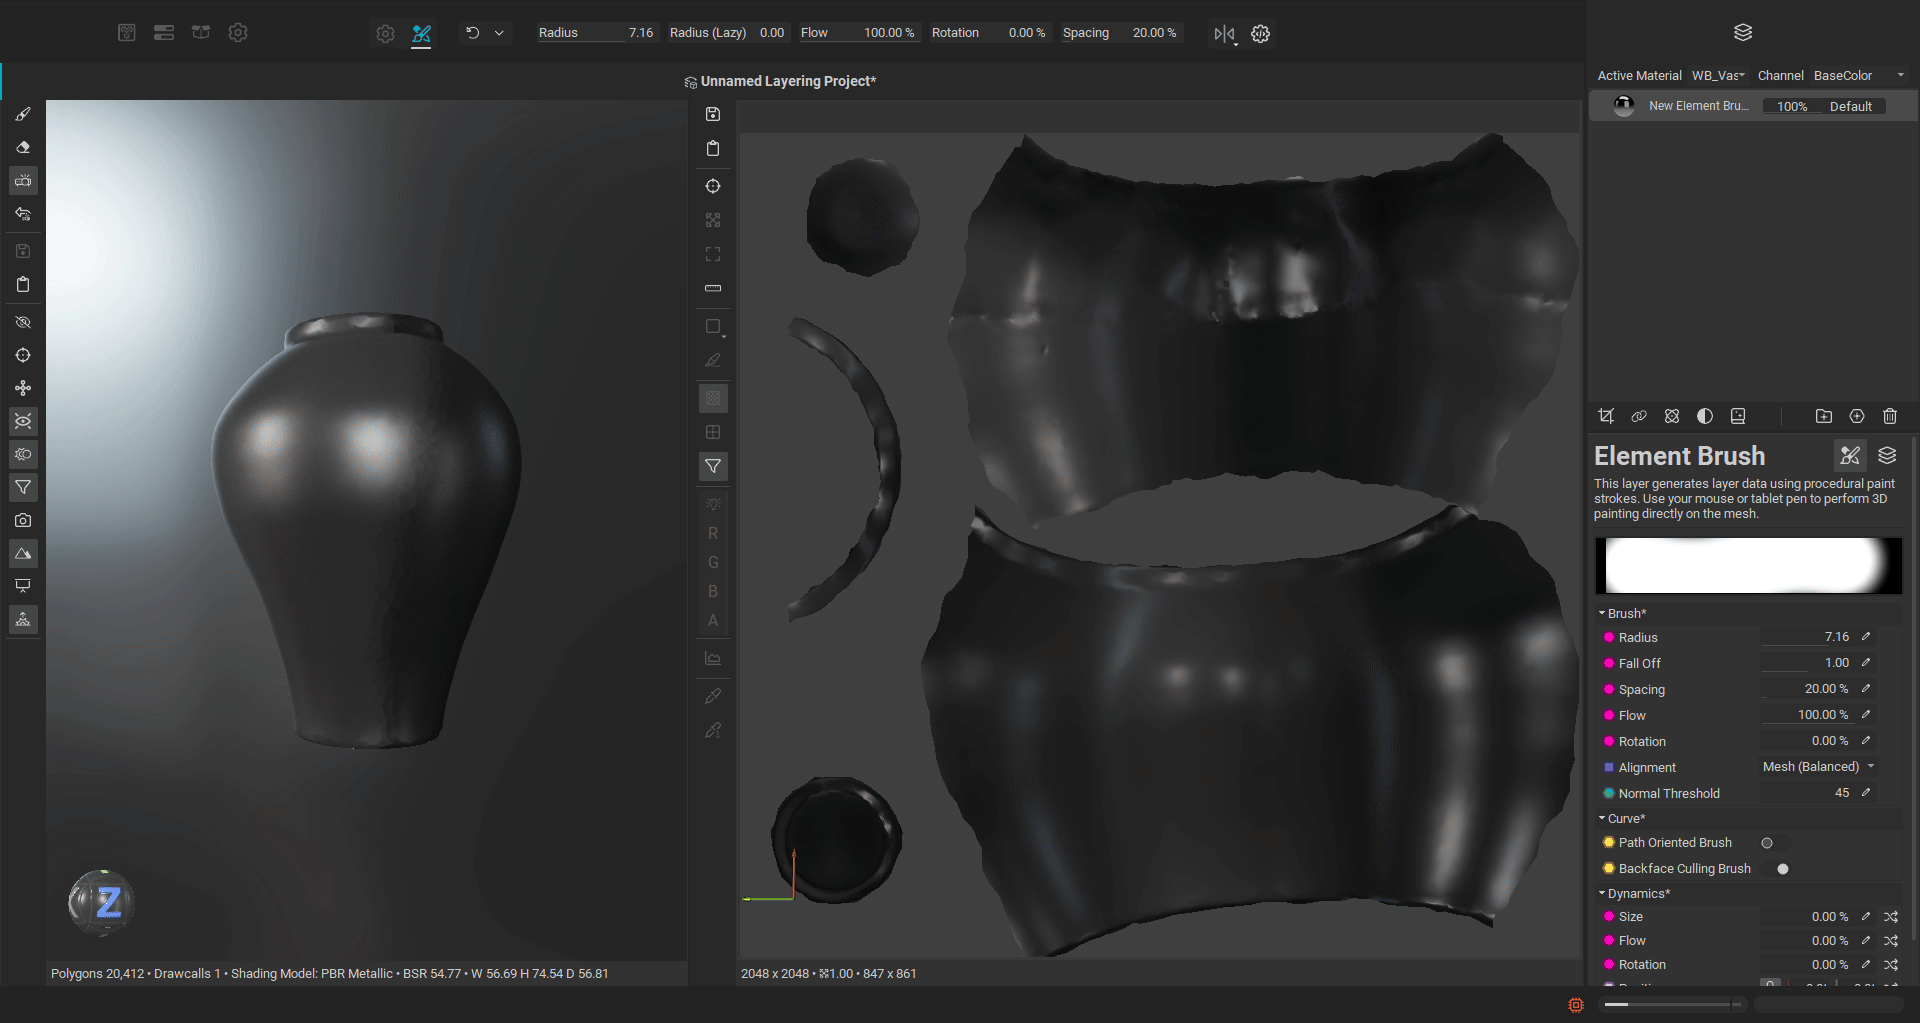Click the crop icon in layer toolbar
1920x1023 pixels.
click(x=1606, y=416)
